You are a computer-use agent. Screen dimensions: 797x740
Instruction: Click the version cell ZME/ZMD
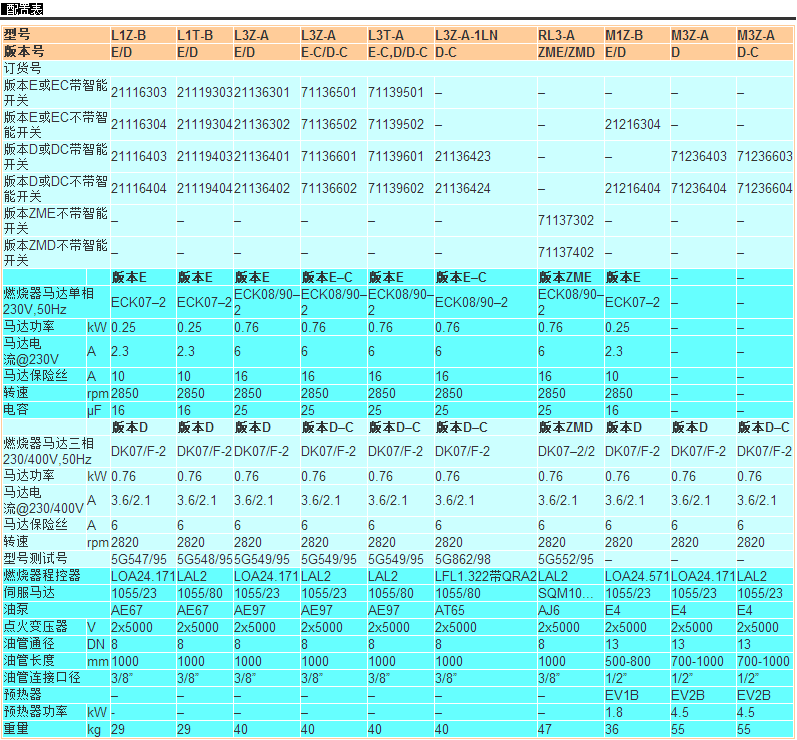[x=566, y=52]
